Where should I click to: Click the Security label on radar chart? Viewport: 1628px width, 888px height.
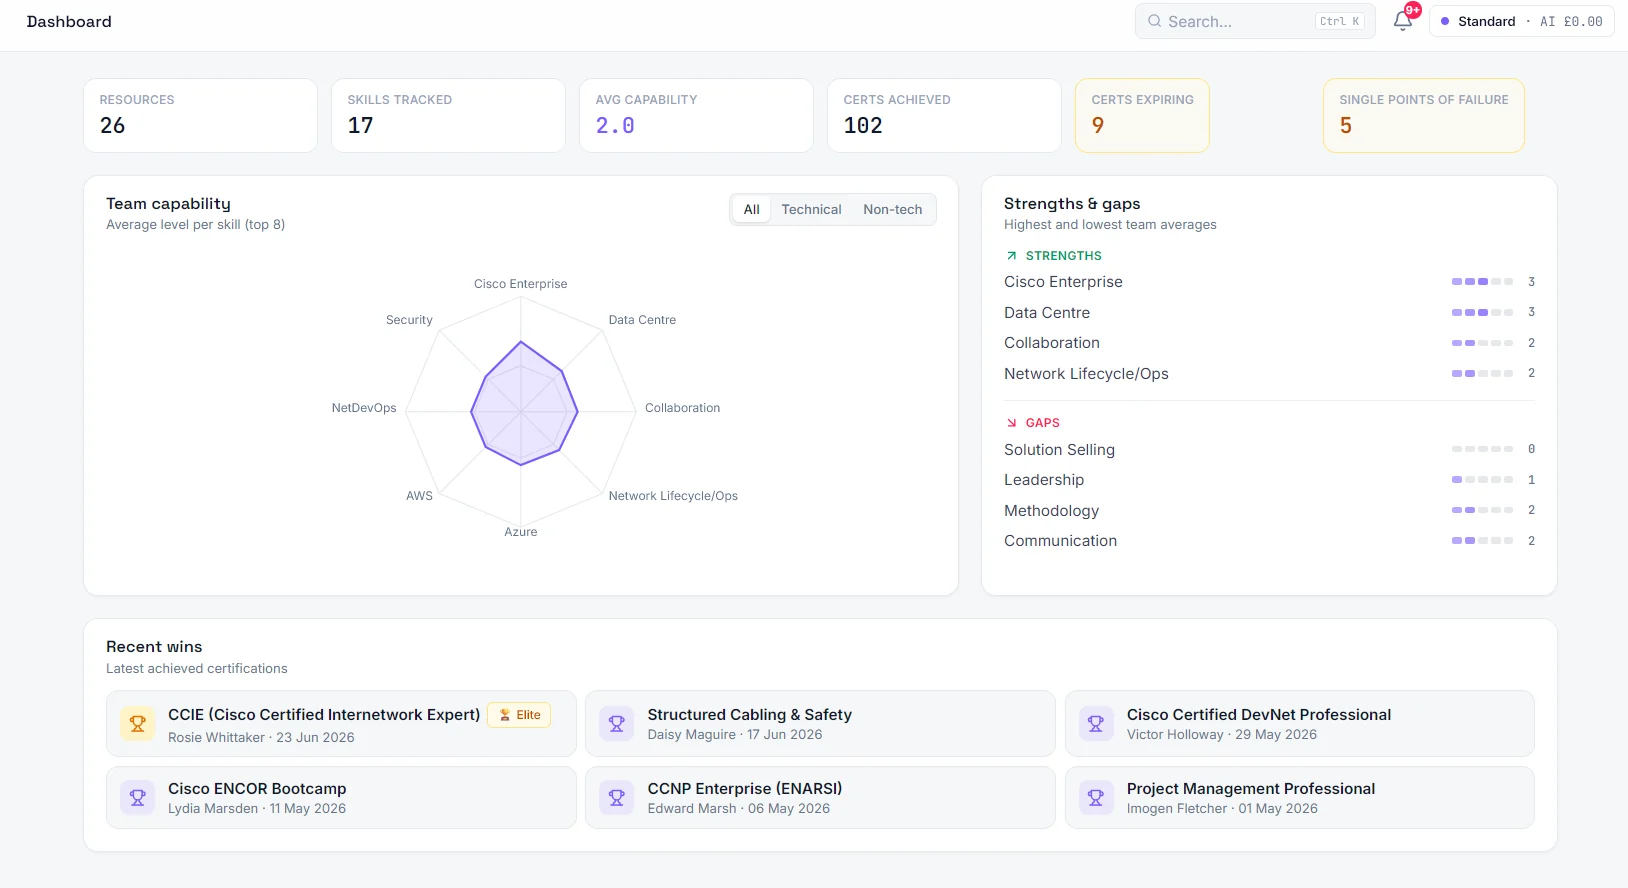coord(409,320)
